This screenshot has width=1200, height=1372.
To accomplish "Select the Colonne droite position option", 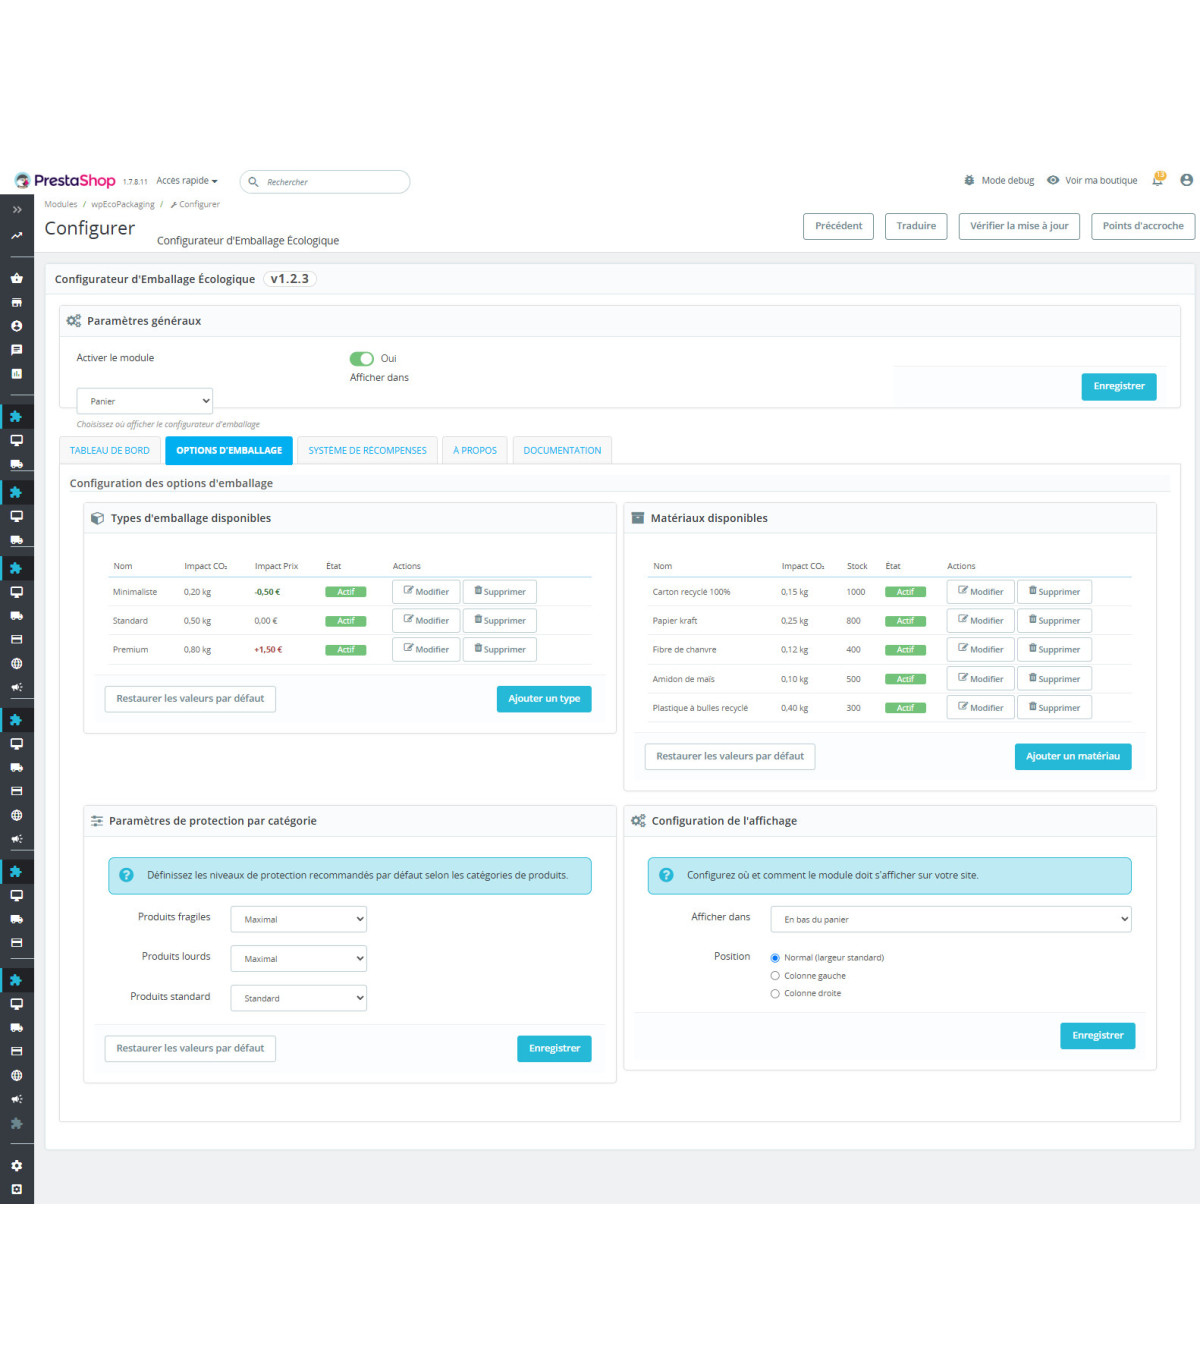I will point(775,994).
